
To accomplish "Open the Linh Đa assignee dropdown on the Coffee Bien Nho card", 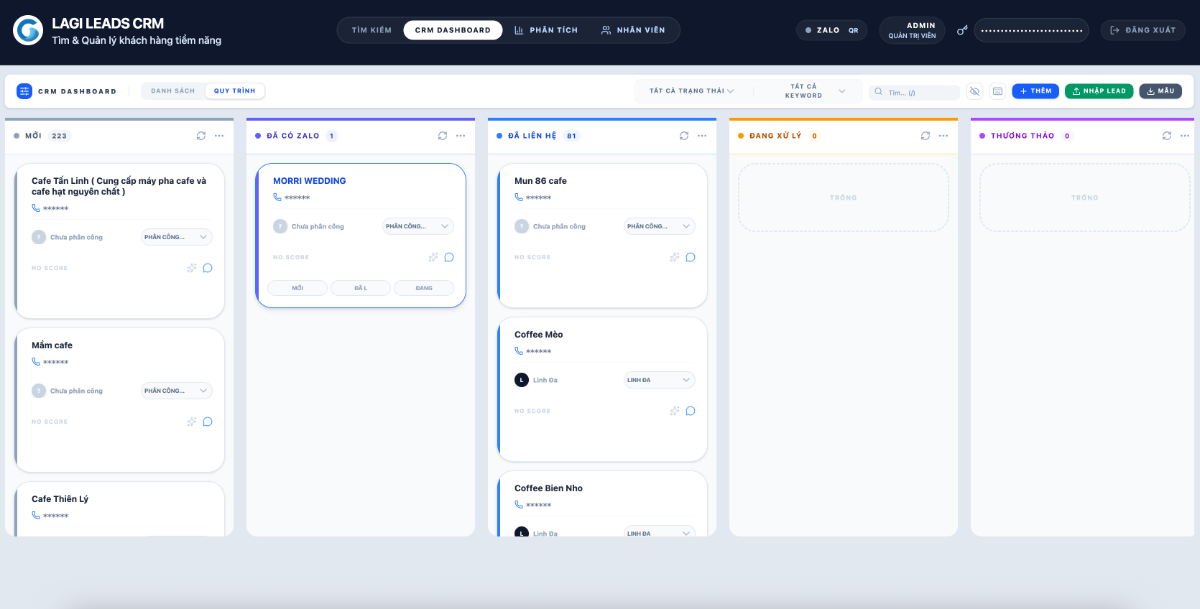I will tap(659, 533).
